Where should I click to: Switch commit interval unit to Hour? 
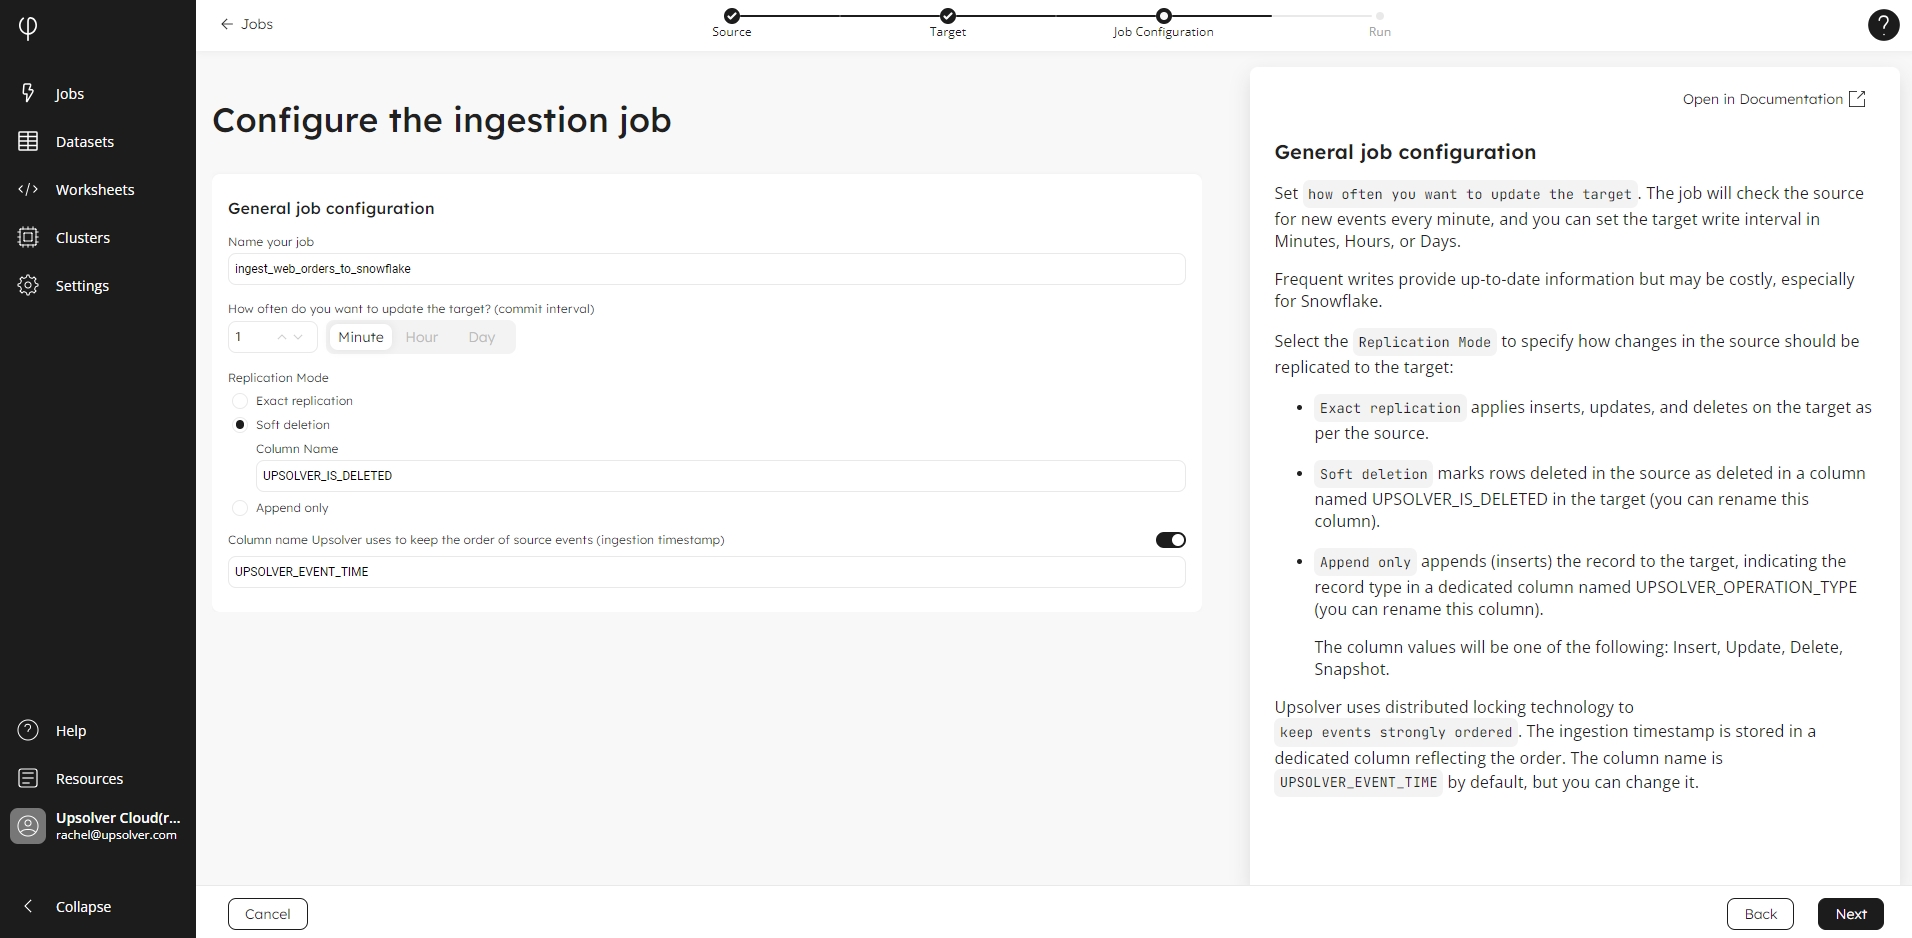pyautogui.click(x=421, y=337)
